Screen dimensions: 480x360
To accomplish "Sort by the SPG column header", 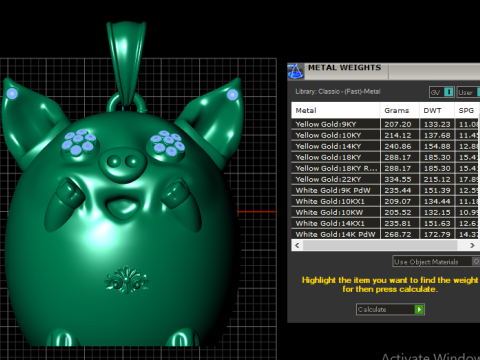I will coord(467,110).
